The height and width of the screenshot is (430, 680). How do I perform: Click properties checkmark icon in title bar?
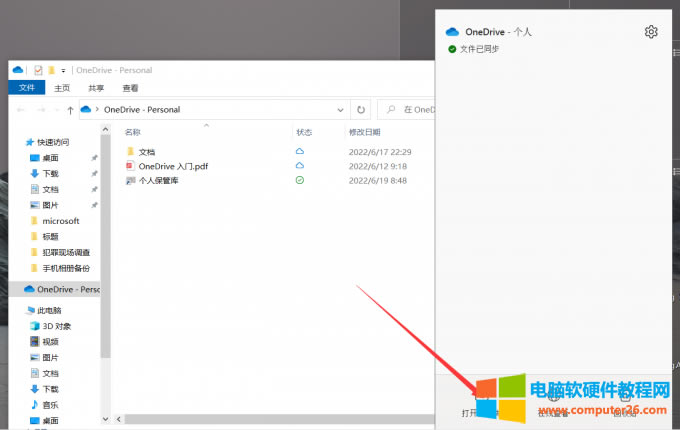coord(38,70)
